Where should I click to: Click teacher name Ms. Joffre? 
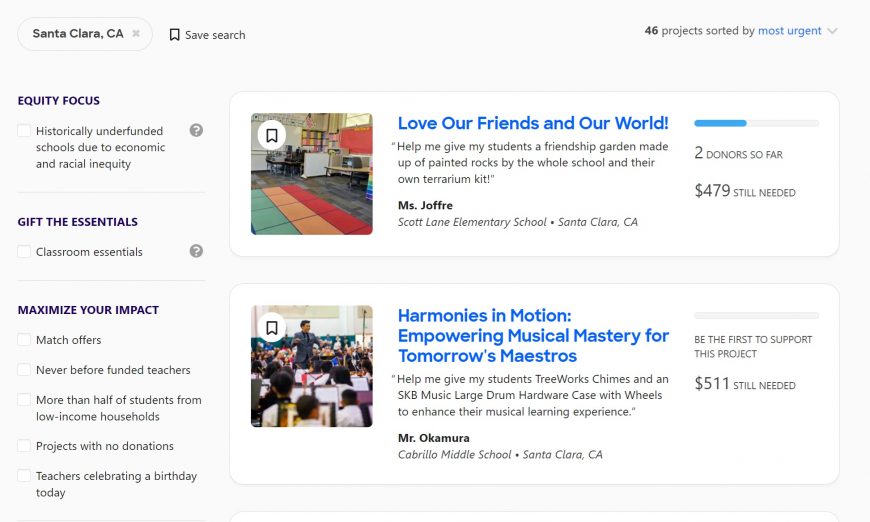pyautogui.click(x=425, y=205)
